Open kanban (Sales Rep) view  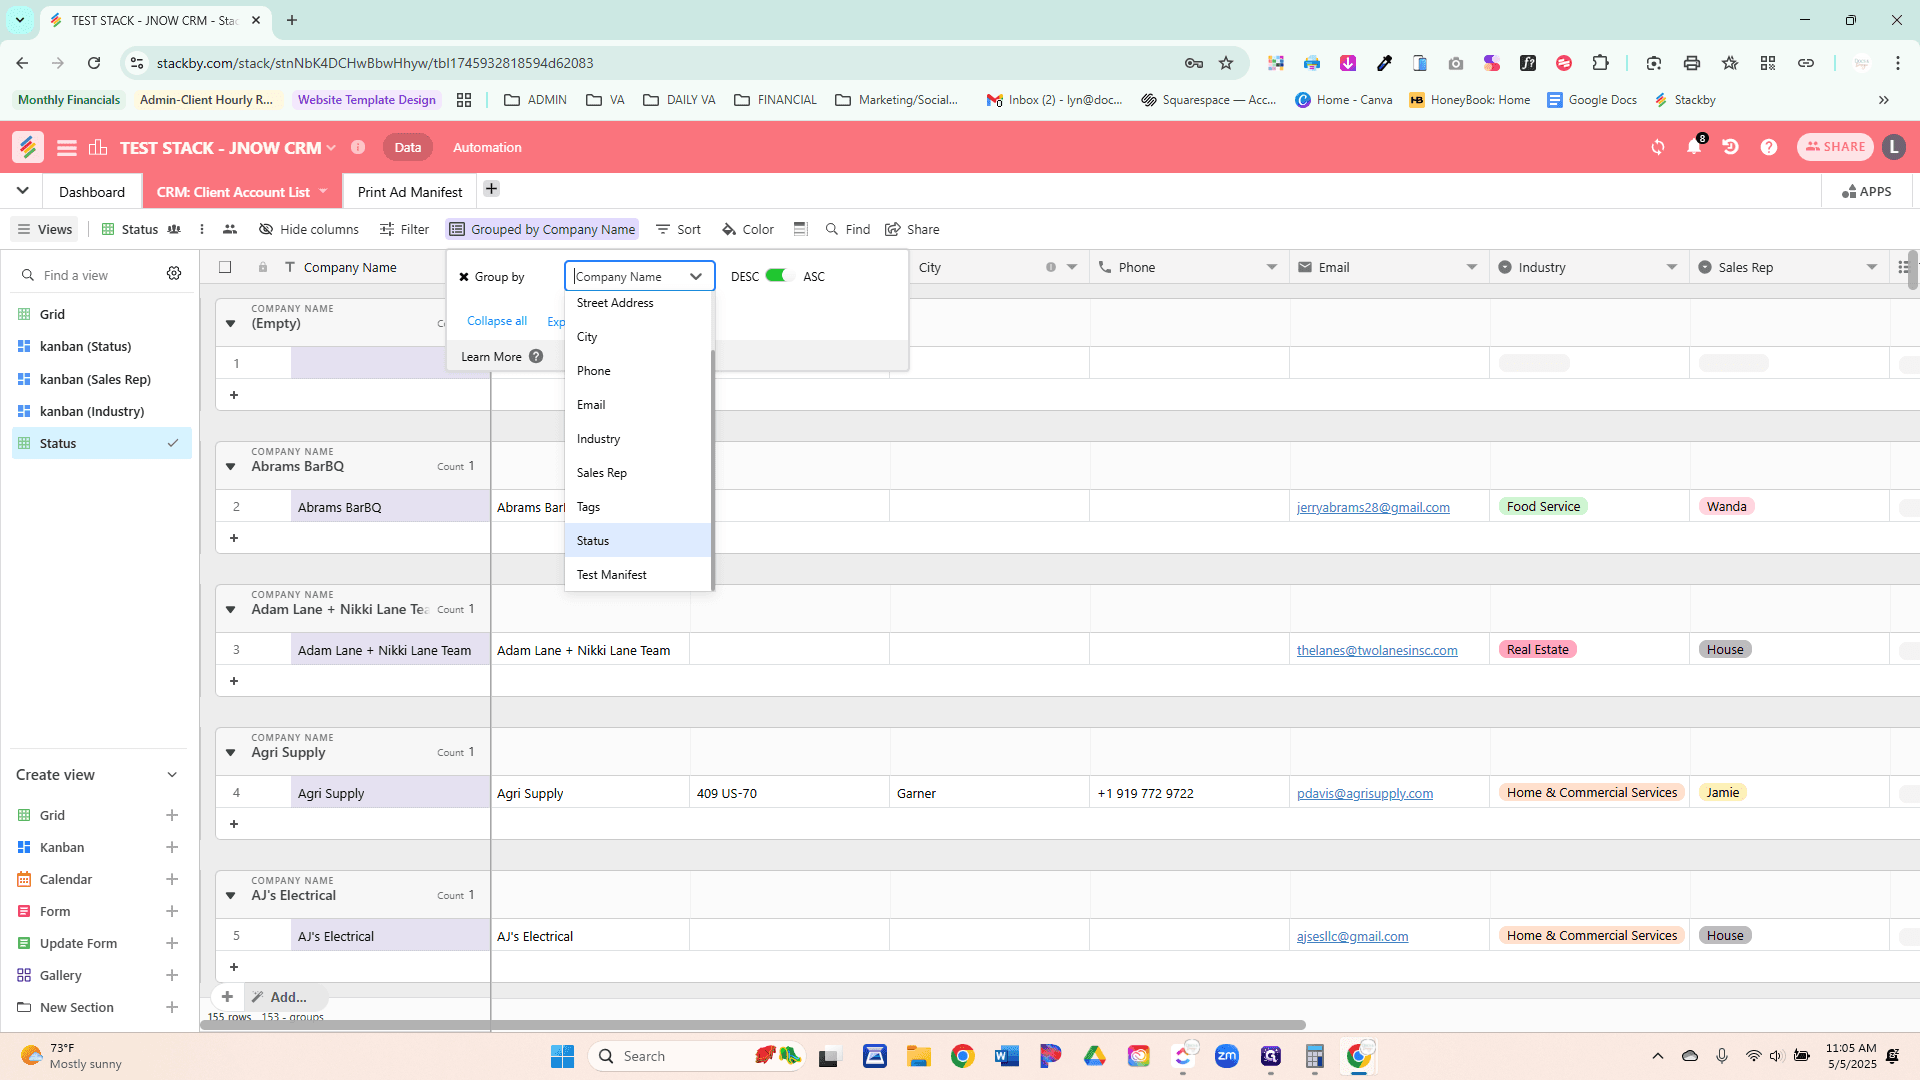point(95,379)
